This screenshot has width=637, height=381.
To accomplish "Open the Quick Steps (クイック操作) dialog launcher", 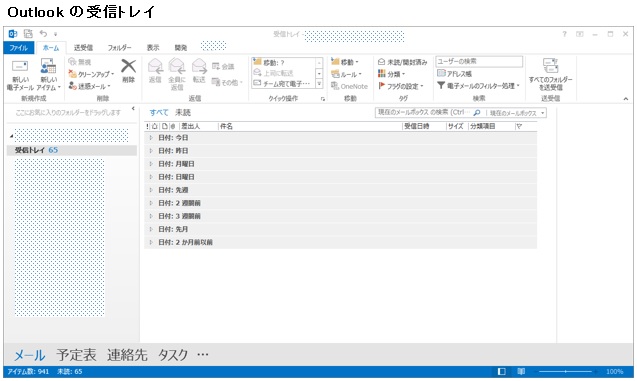I will click(x=323, y=99).
